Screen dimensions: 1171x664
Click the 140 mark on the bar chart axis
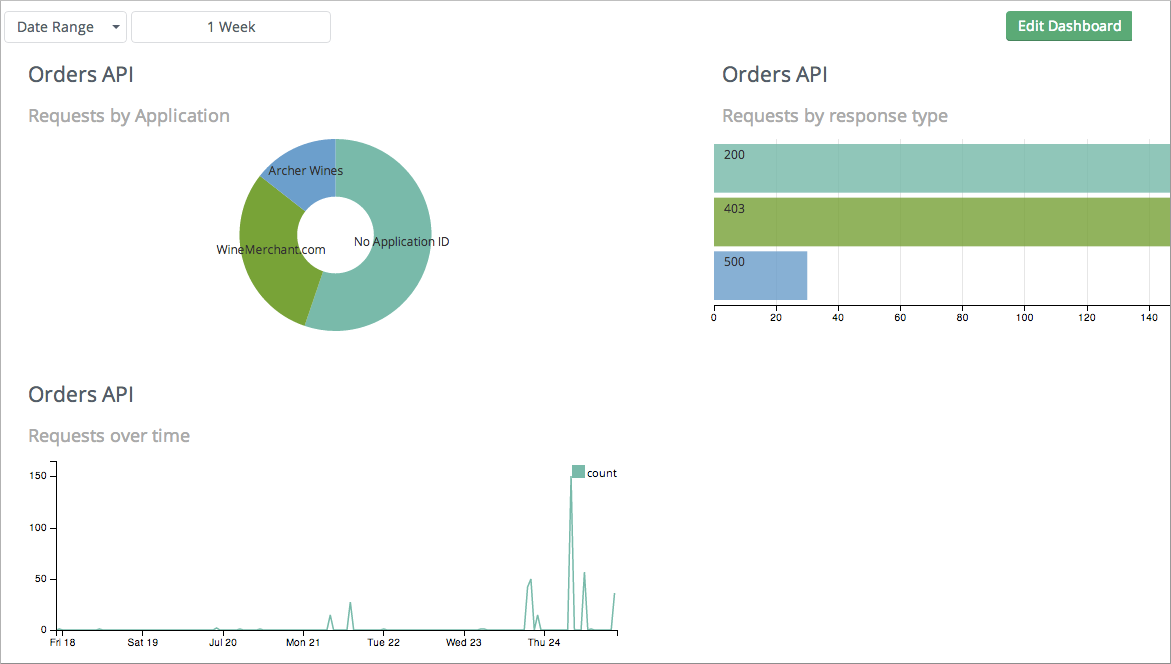(x=1148, y=317)
